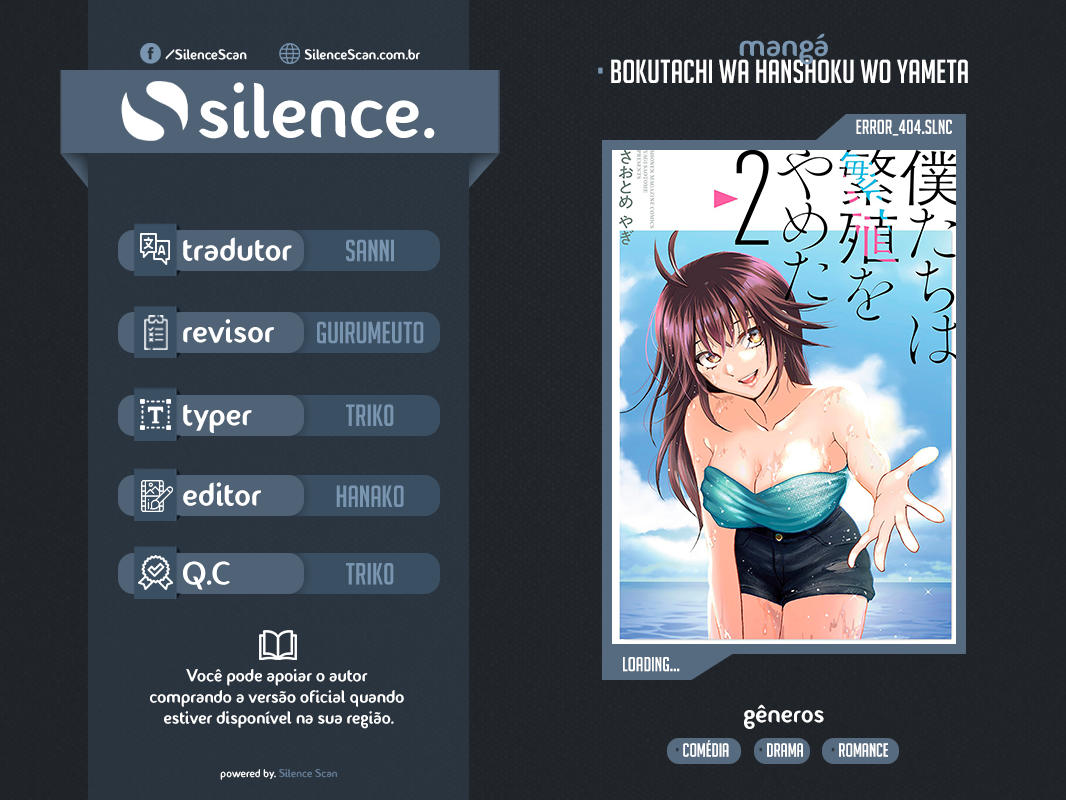The image size is (1066, 800).
Task: Click the Silence Scan powered by link
Action: 308,773
